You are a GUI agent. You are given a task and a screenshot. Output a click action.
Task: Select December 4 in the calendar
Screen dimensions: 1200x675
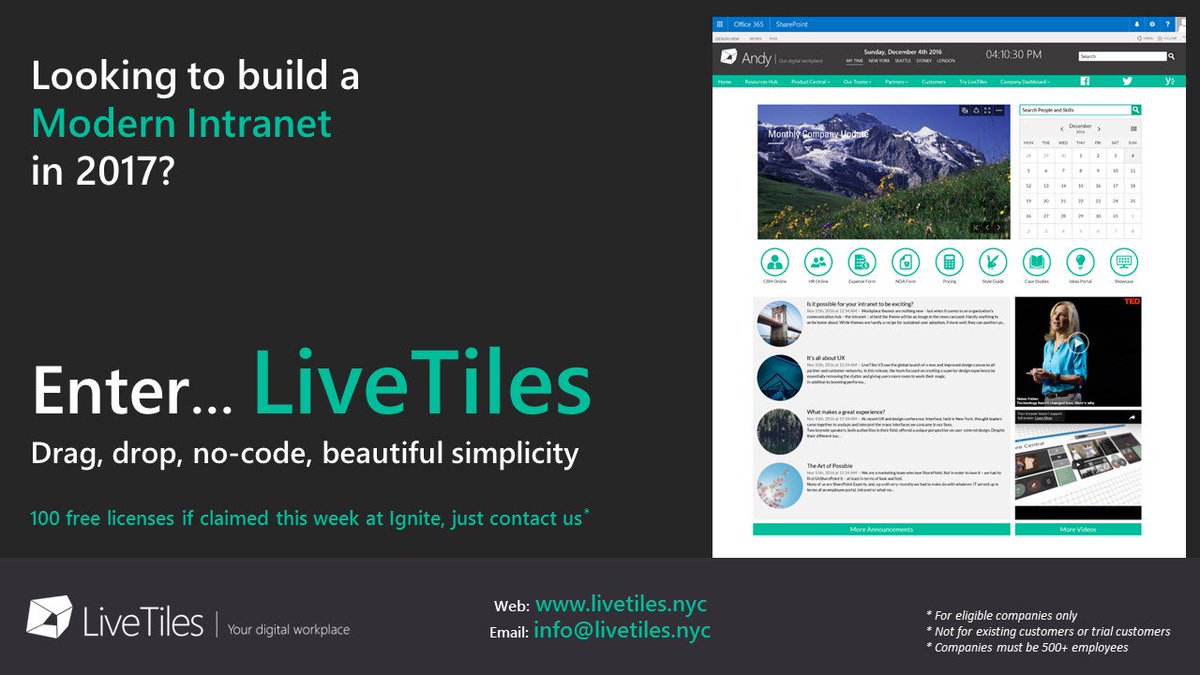click(x=1132, y=156)
